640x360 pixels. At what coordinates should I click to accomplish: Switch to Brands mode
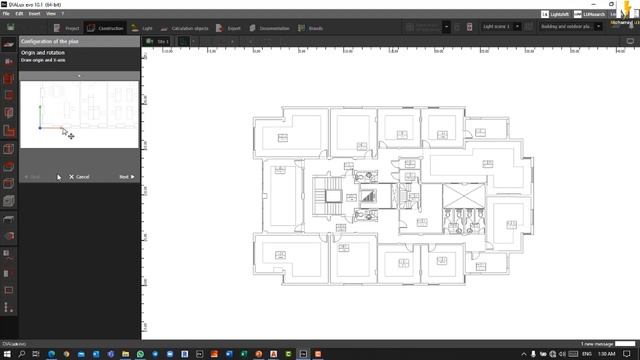pyautogui.click(x=310, y=28)
